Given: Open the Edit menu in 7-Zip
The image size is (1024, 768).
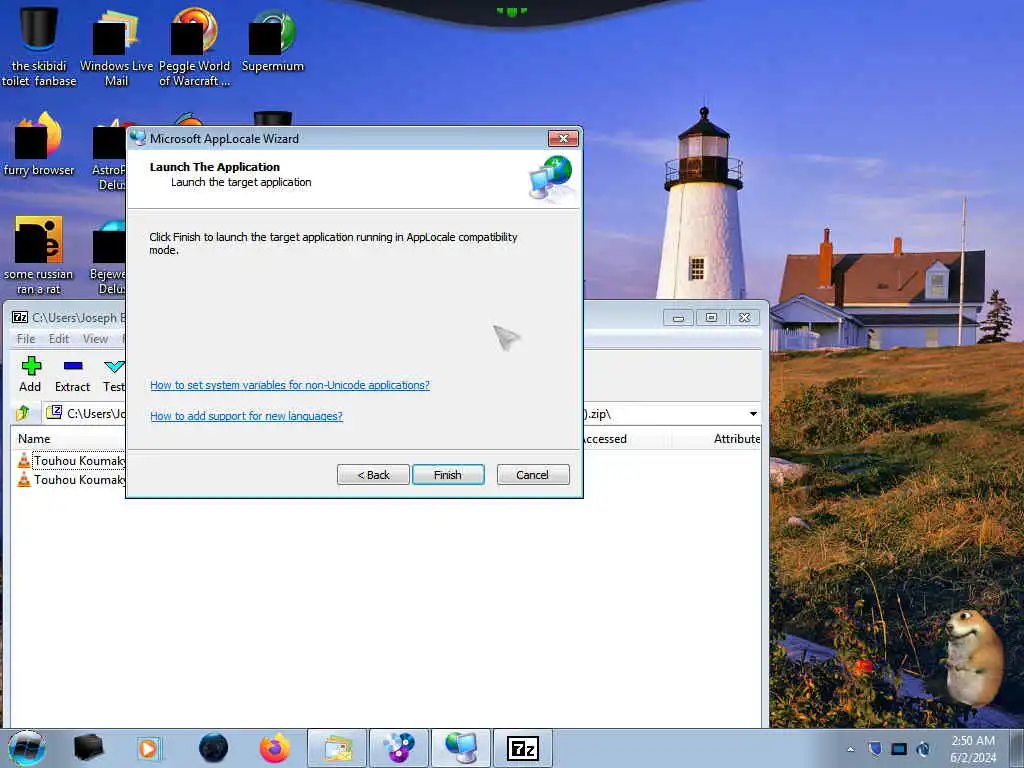Looking at the screenshot, I should [x=59, y=339].
